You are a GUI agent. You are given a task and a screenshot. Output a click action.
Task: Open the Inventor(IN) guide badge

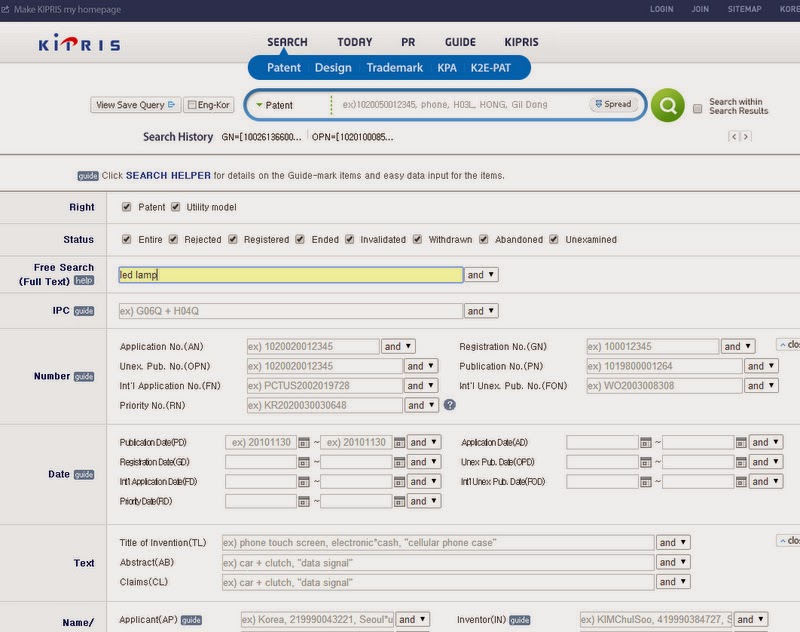pos(519,620)
